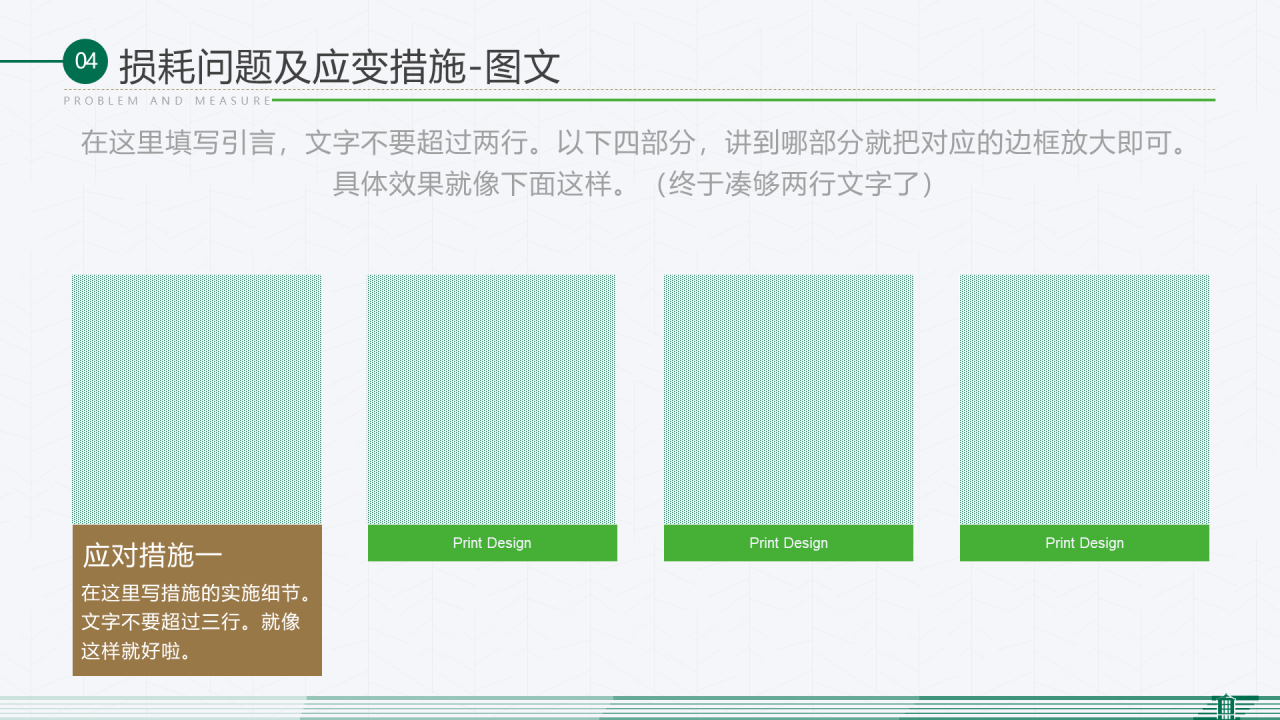Image resolution: width=1280 pixels, height=720 pixels.
Task: Click the 应对措施一 heading
Action: (152, 555)
